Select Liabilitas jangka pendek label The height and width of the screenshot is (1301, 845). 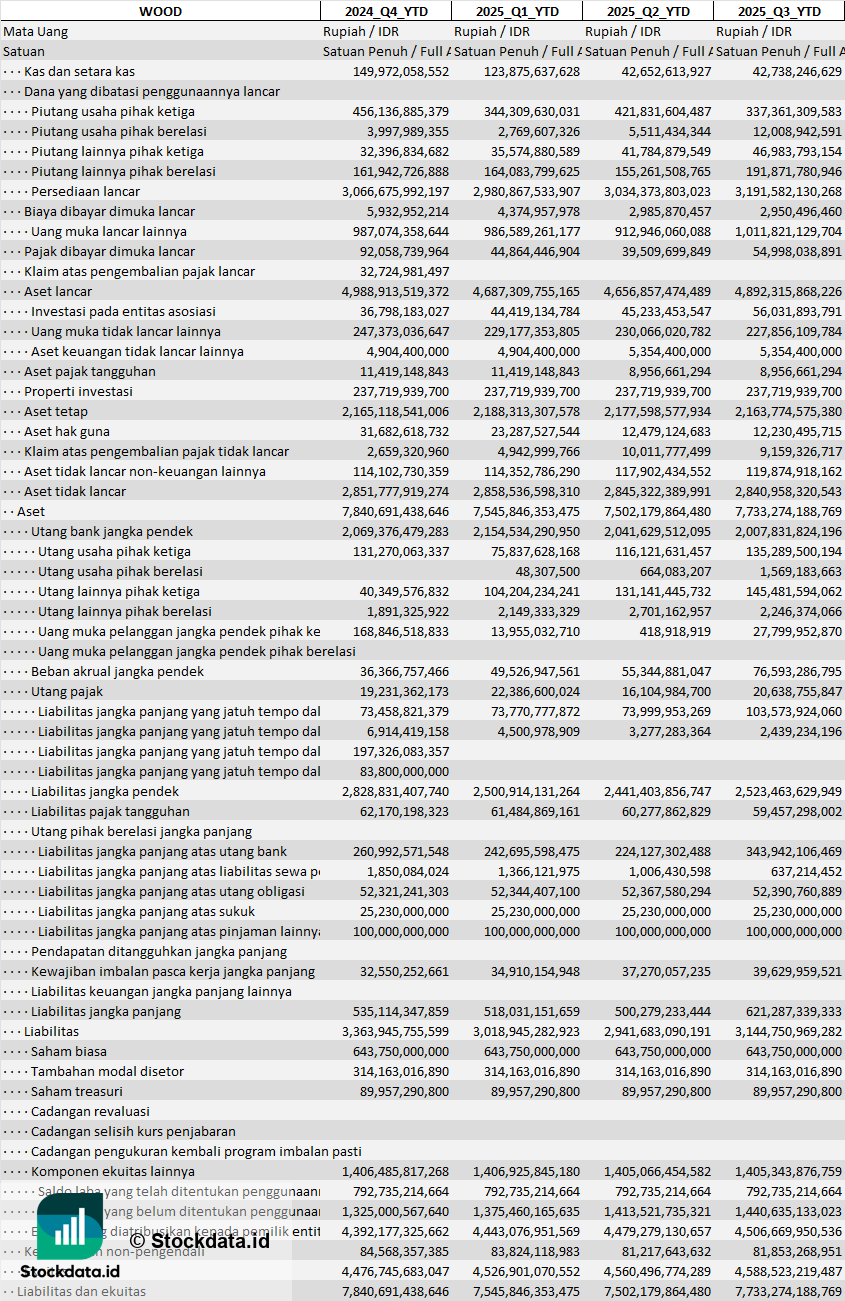click(x=106, y=791)
